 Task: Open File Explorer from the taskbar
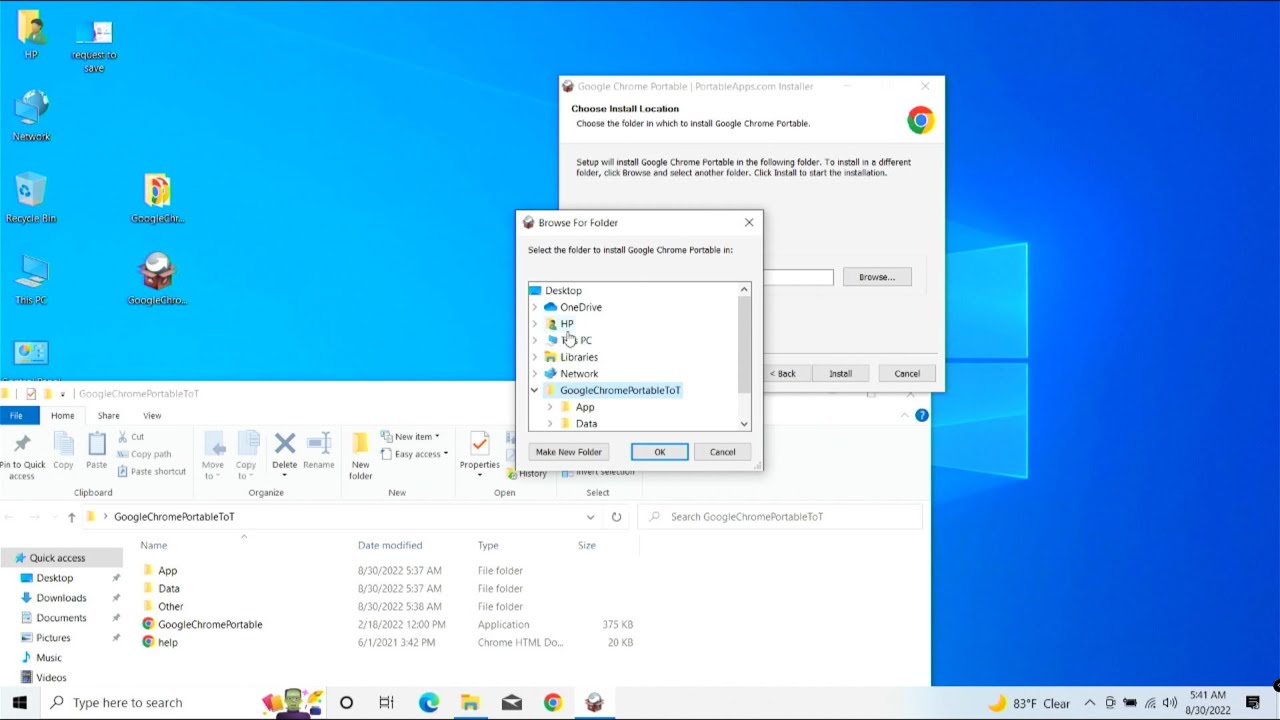point(470,703)
